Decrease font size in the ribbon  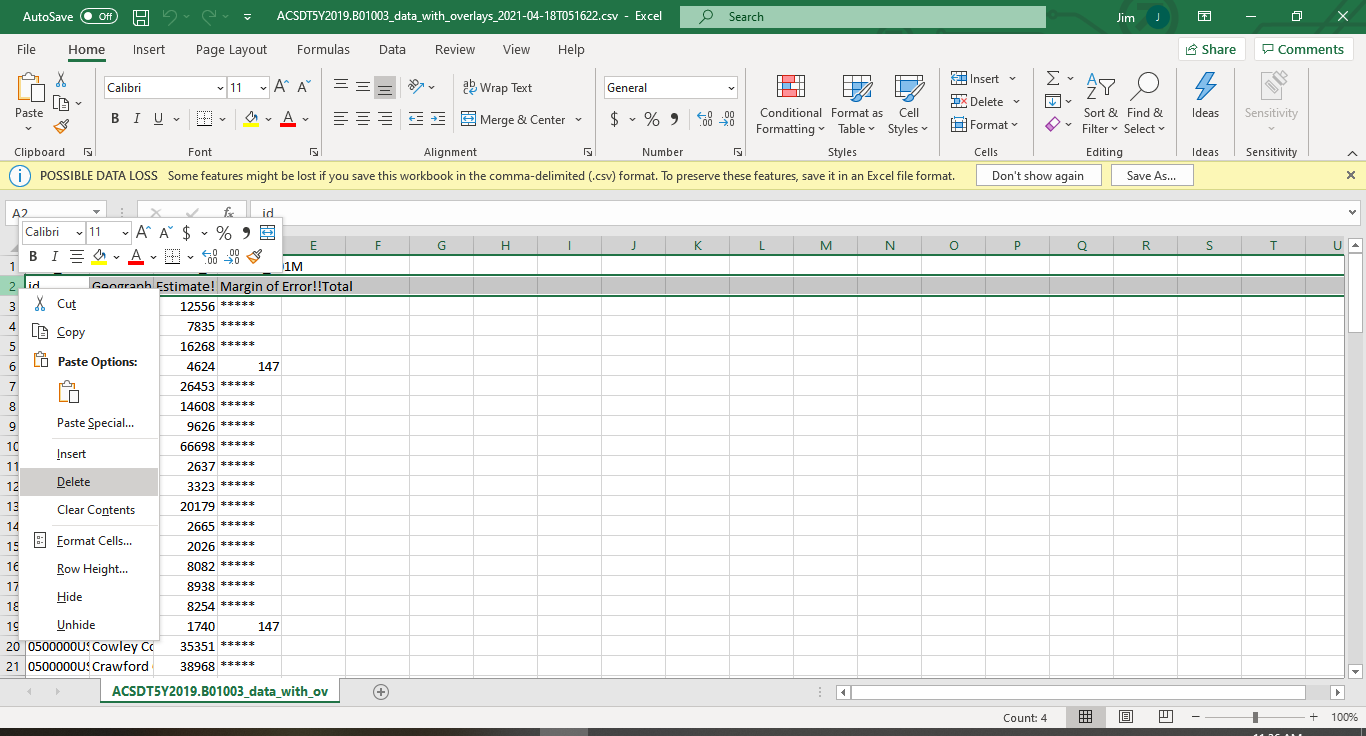coord(302,88)
